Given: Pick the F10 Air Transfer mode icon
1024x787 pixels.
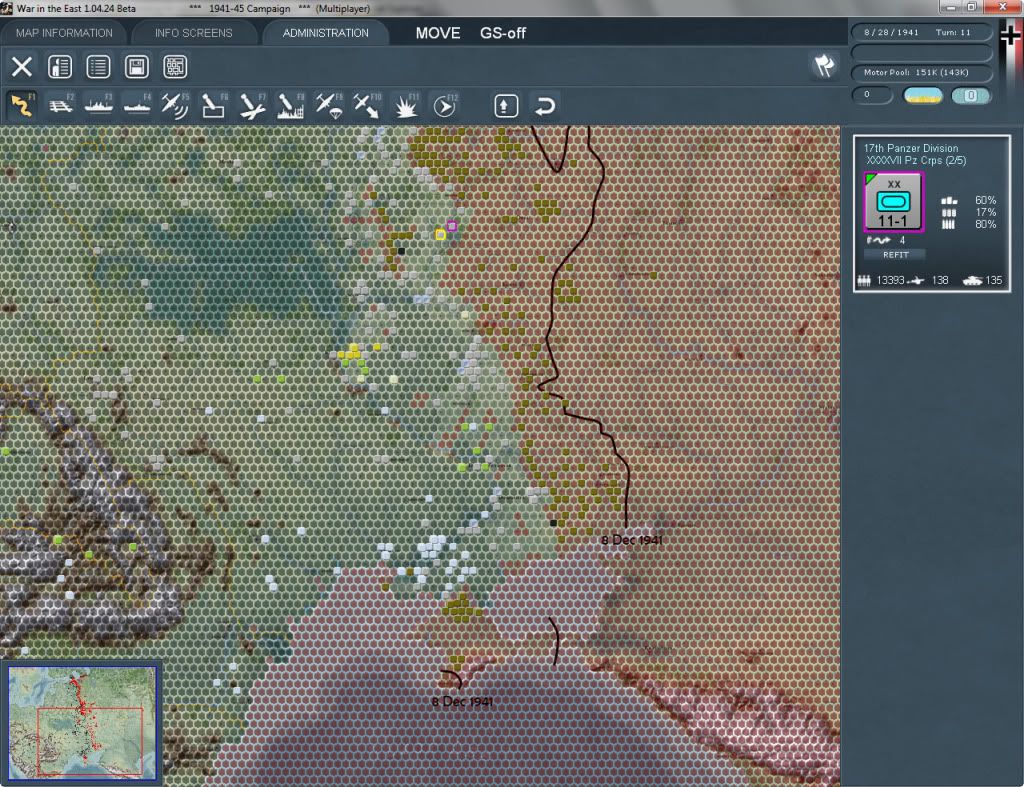Looking at the screenshot, I should click(366, 106).
